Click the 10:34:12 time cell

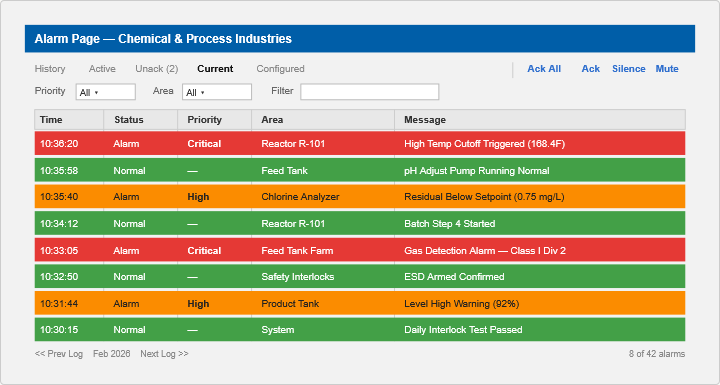coord(59,224)
